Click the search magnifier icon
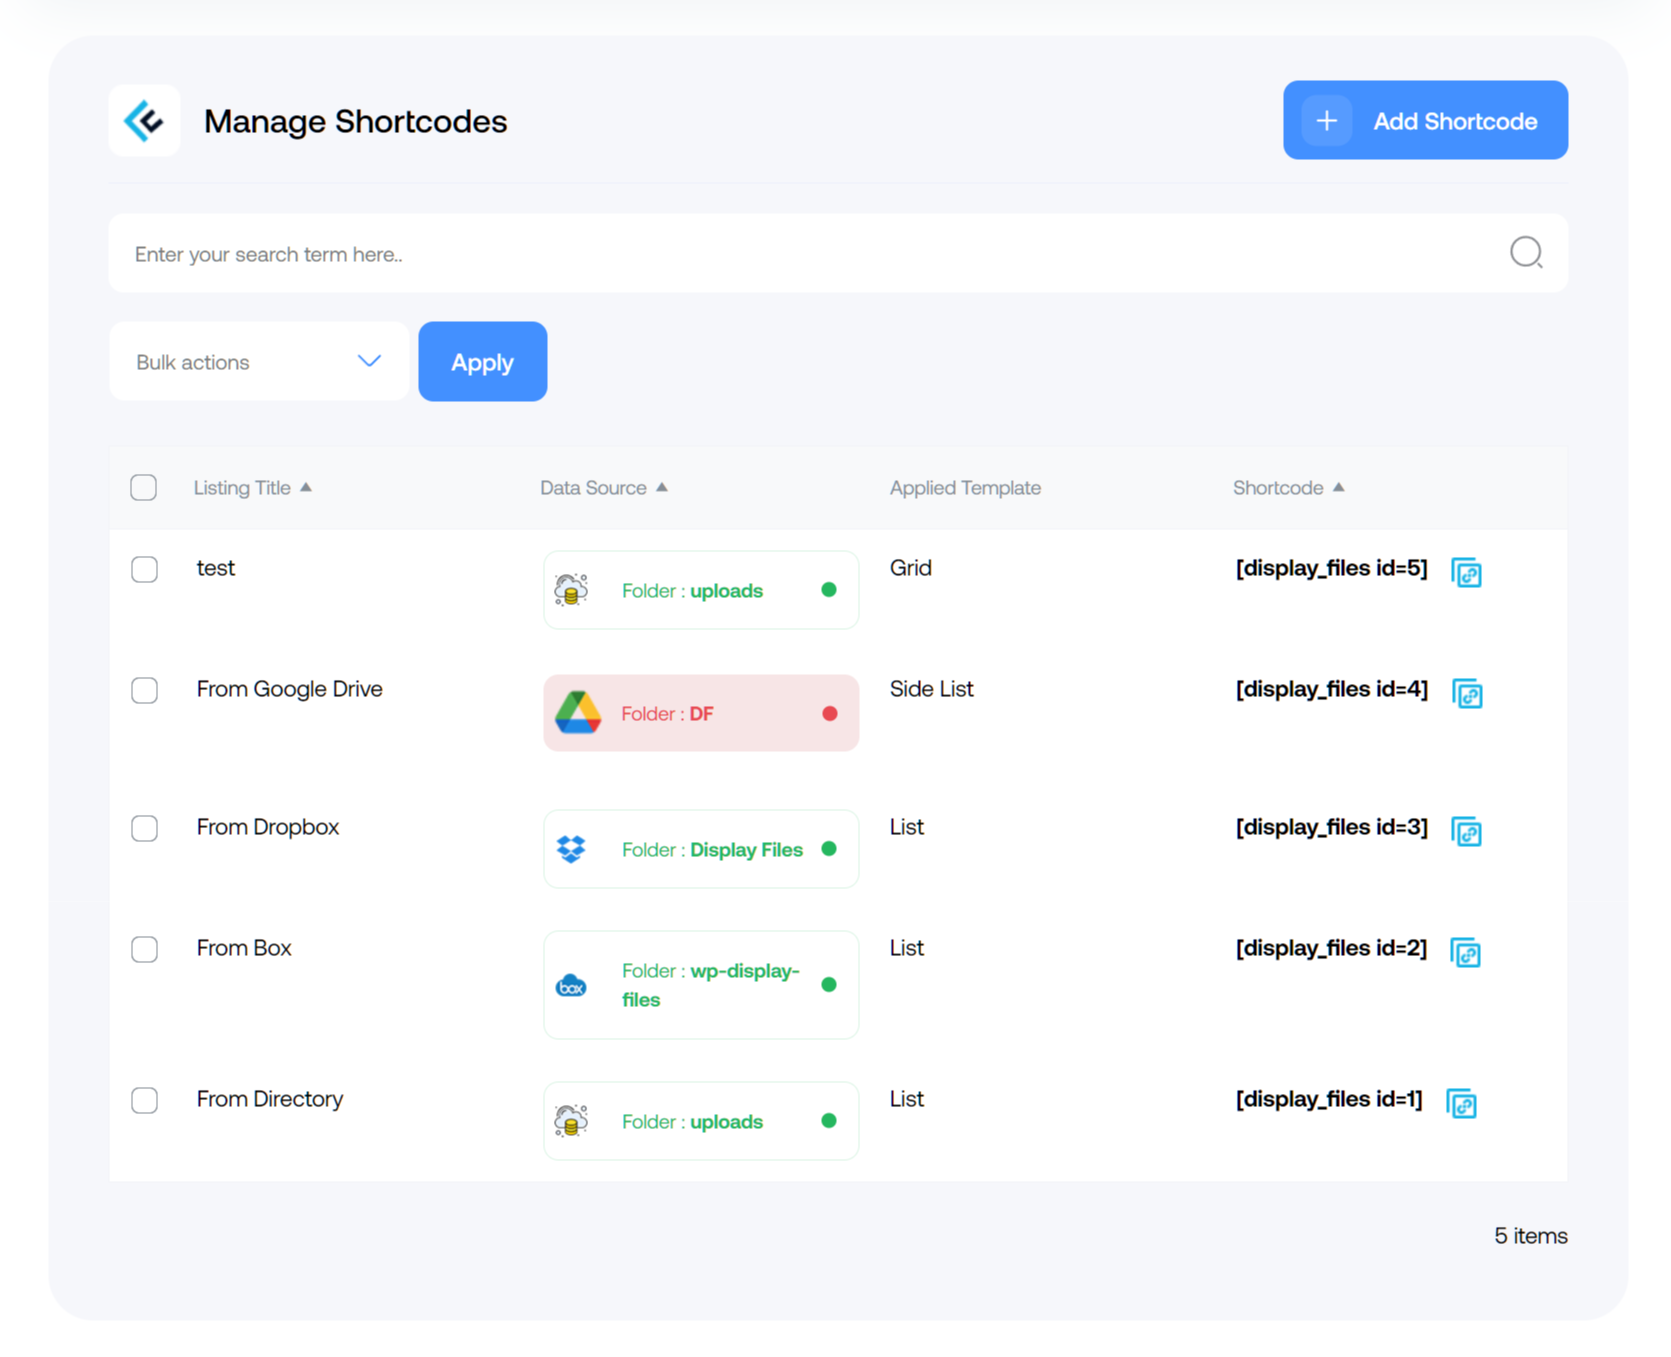Viewport: 1671px width, 1357px height. 1526,253
